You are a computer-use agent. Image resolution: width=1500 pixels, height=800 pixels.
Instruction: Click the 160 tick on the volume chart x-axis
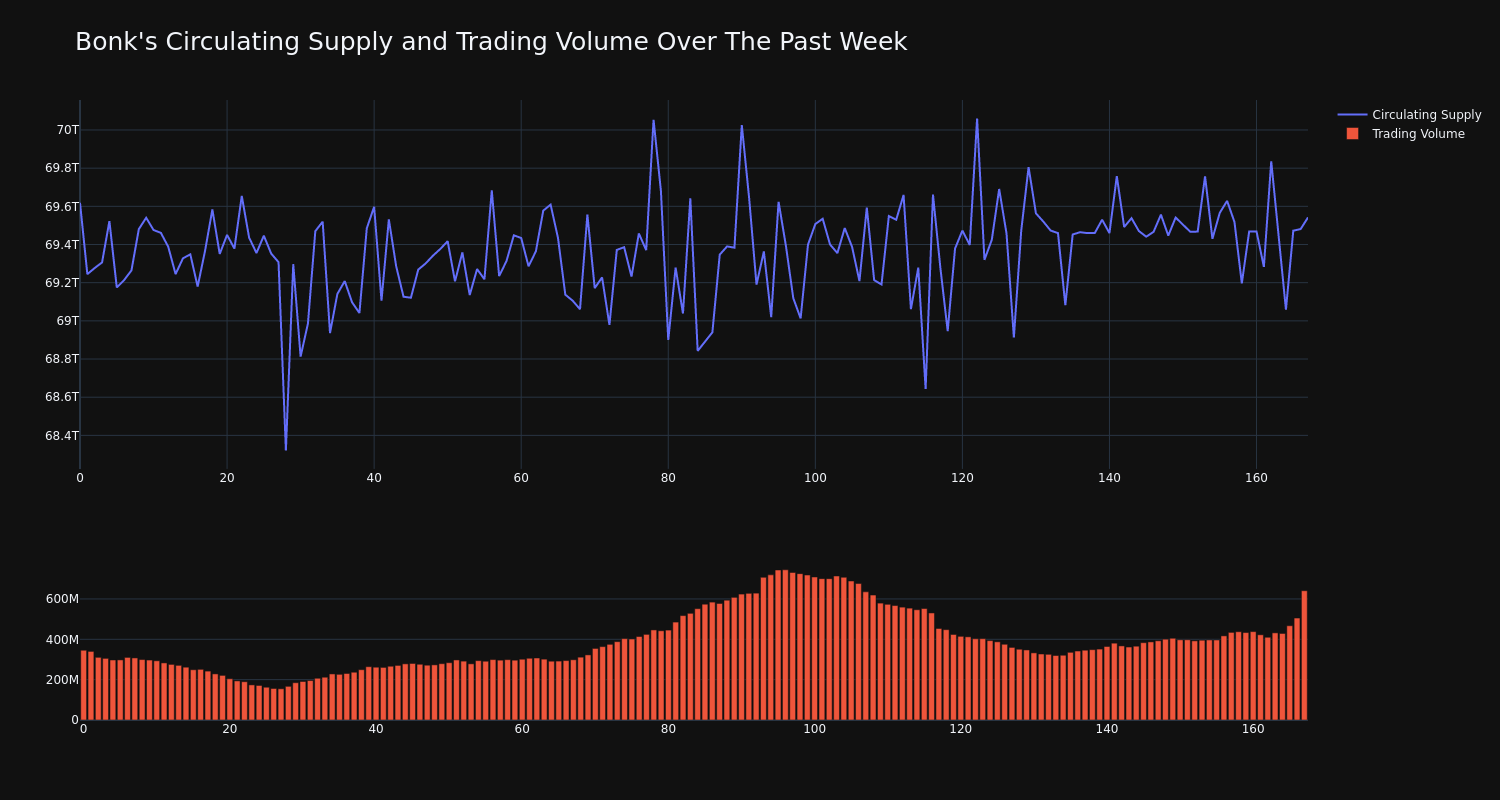[1253, 729]
